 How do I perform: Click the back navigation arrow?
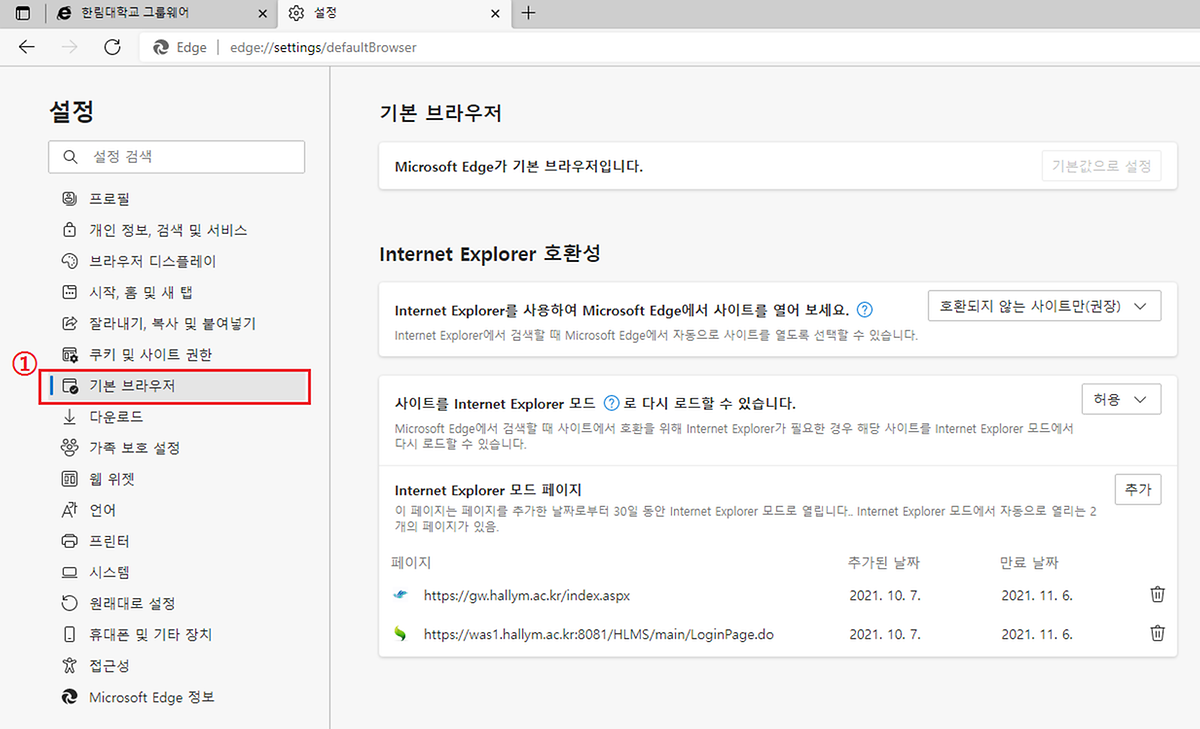(27, 47)
